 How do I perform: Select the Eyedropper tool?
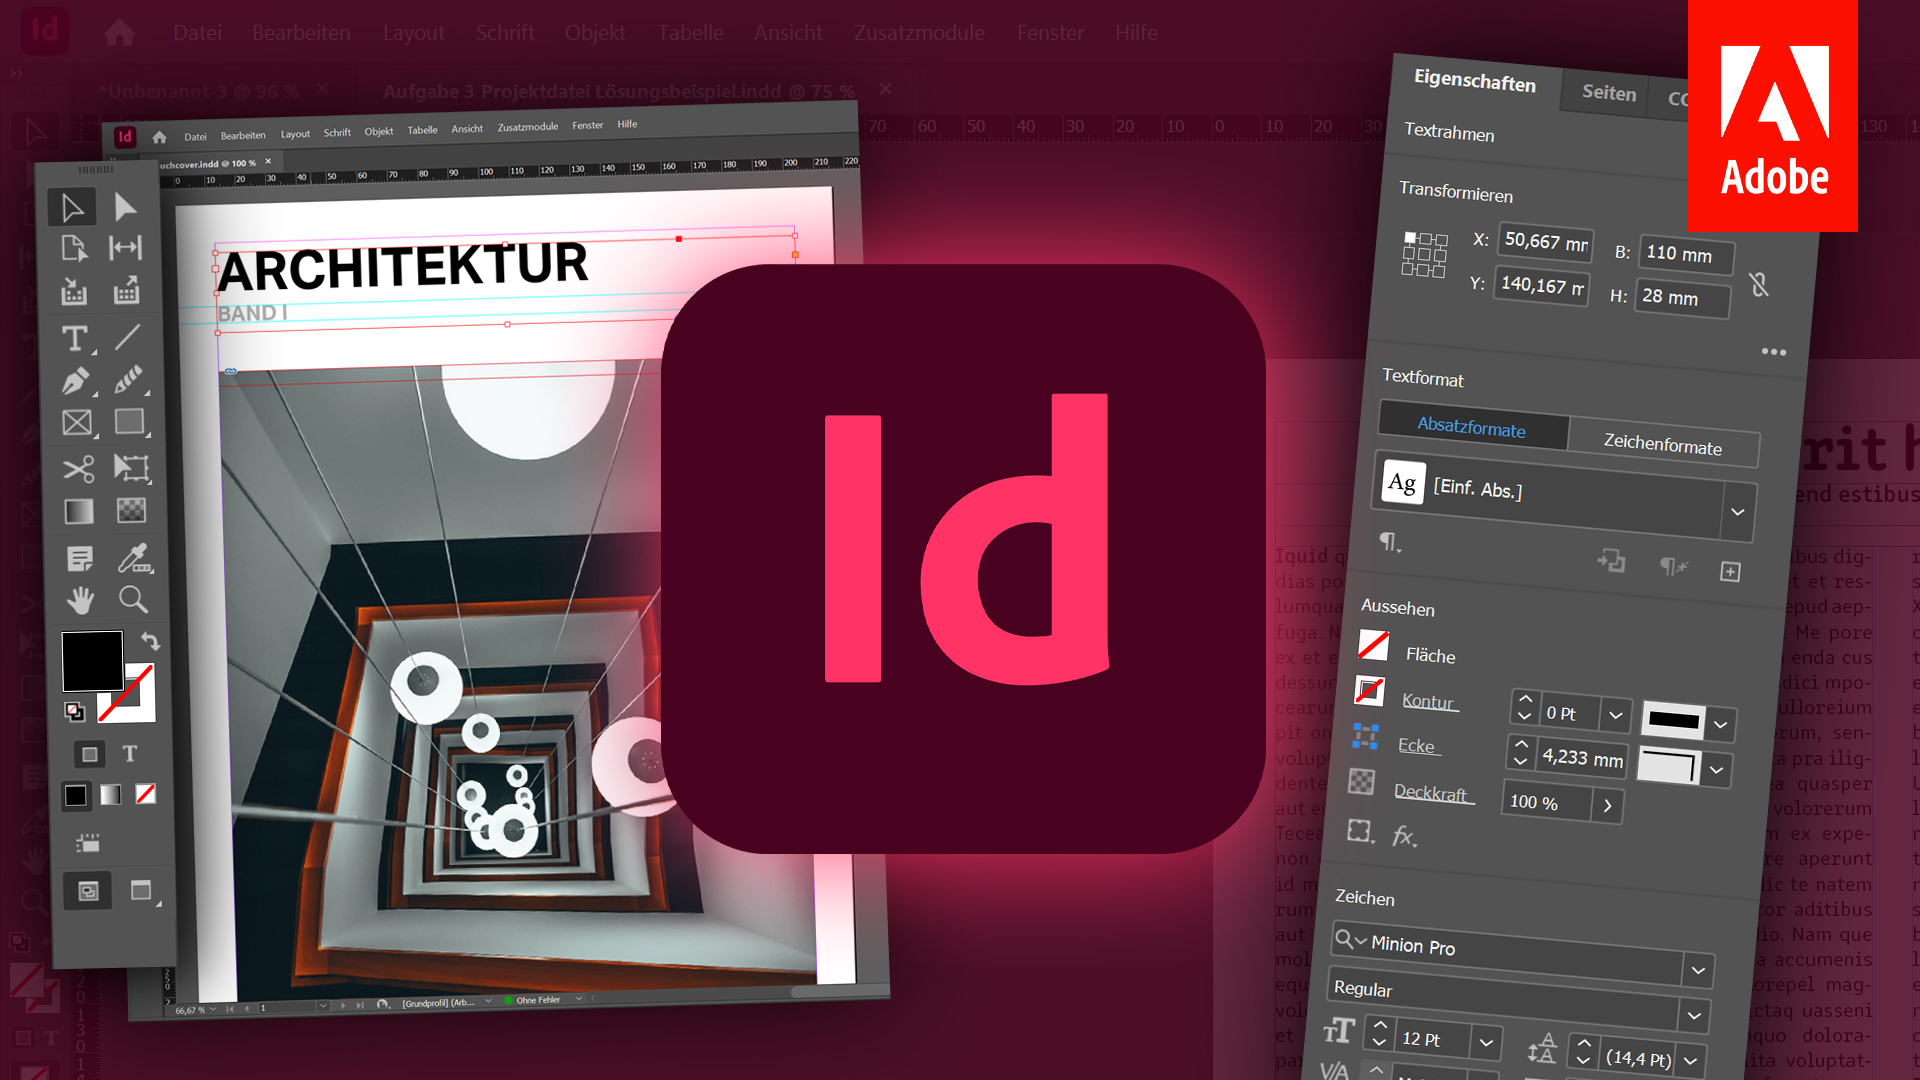click(132, 557)
